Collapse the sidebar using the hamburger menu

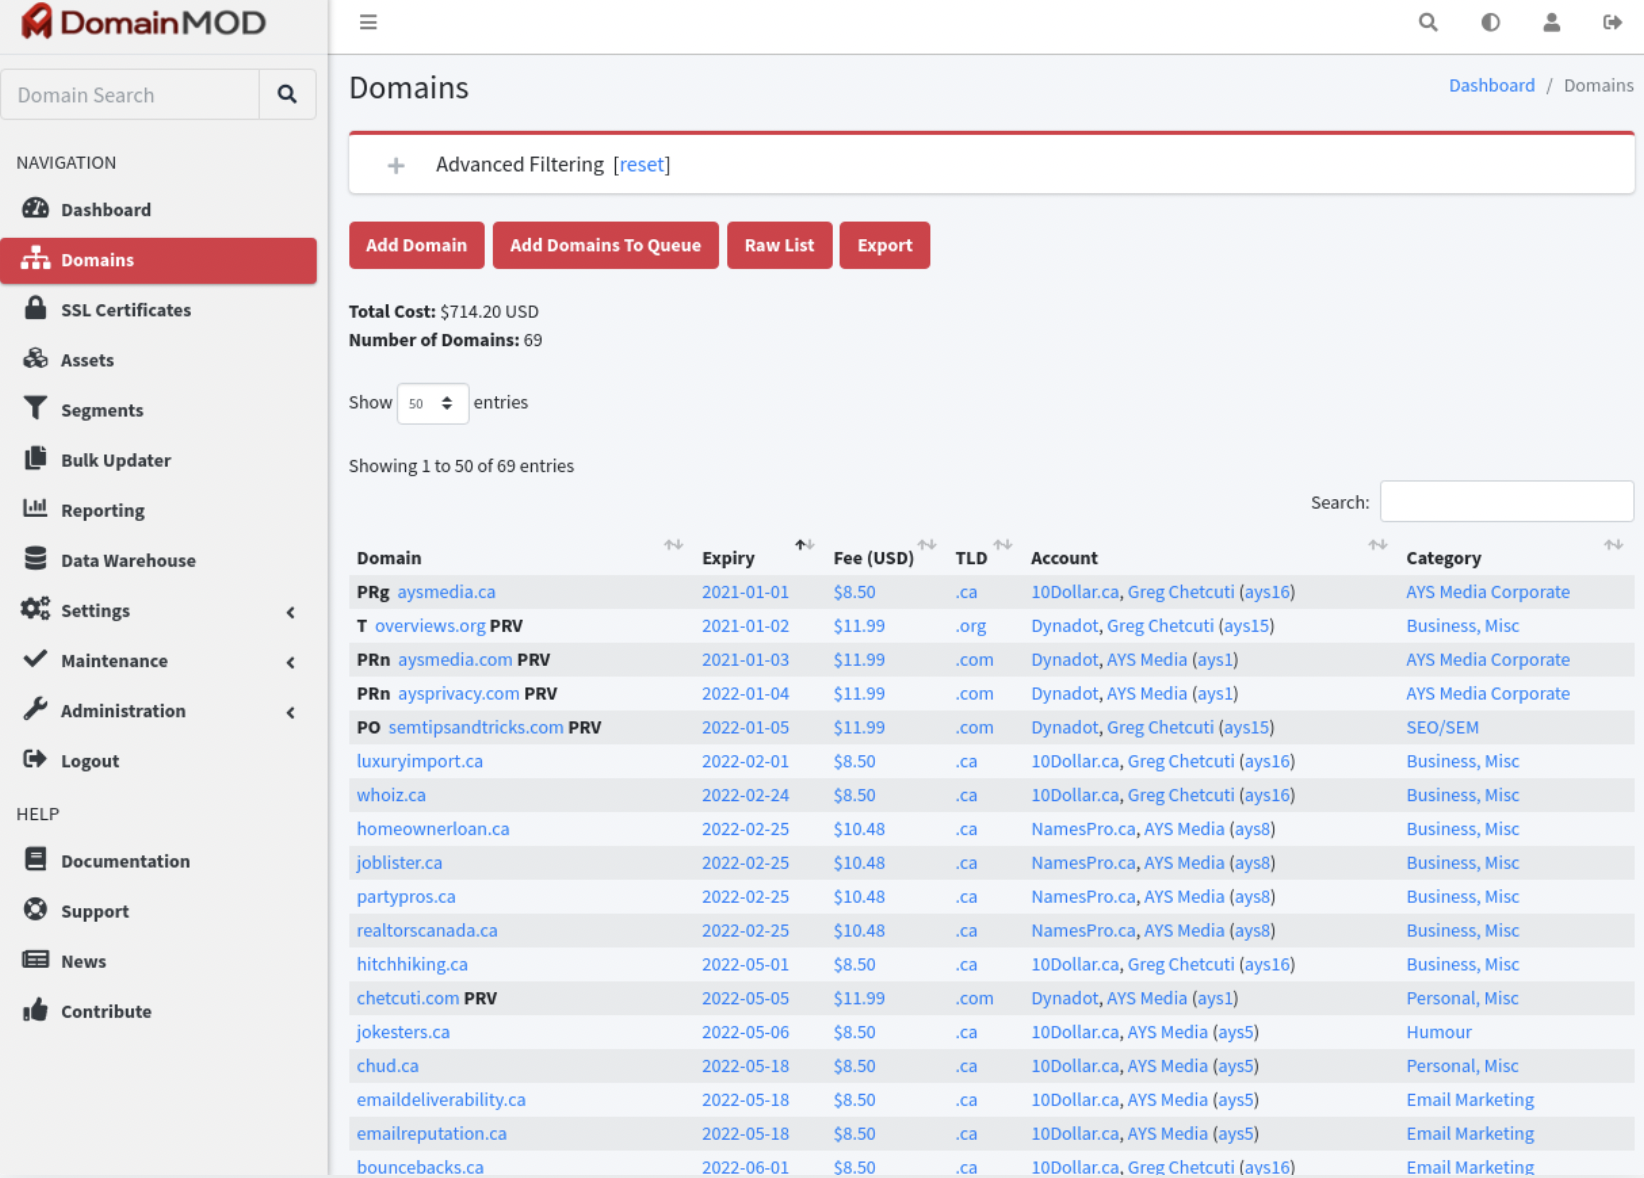coord(368,21)
